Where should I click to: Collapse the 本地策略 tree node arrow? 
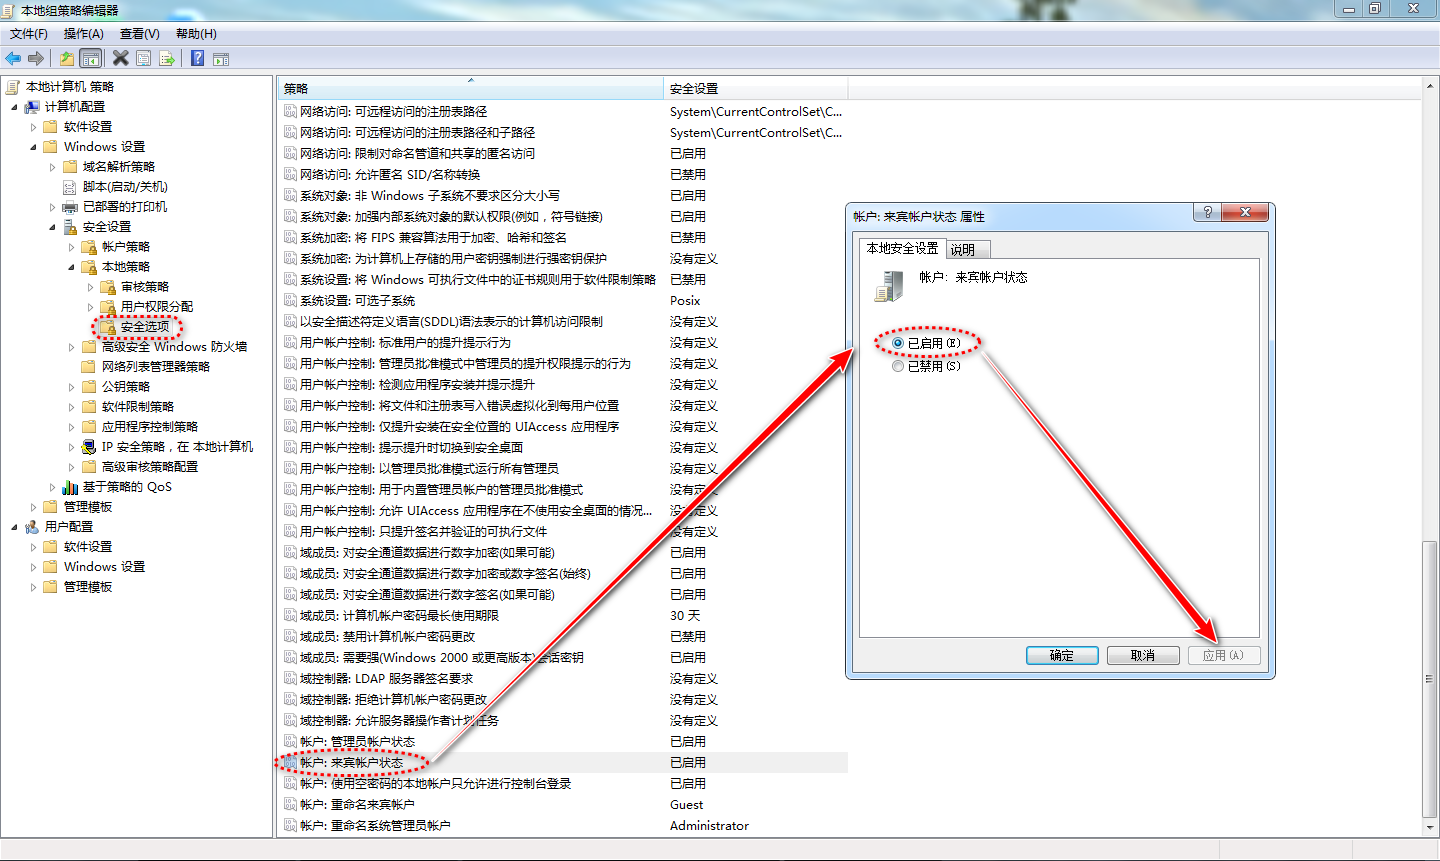(x=71, y=267)
